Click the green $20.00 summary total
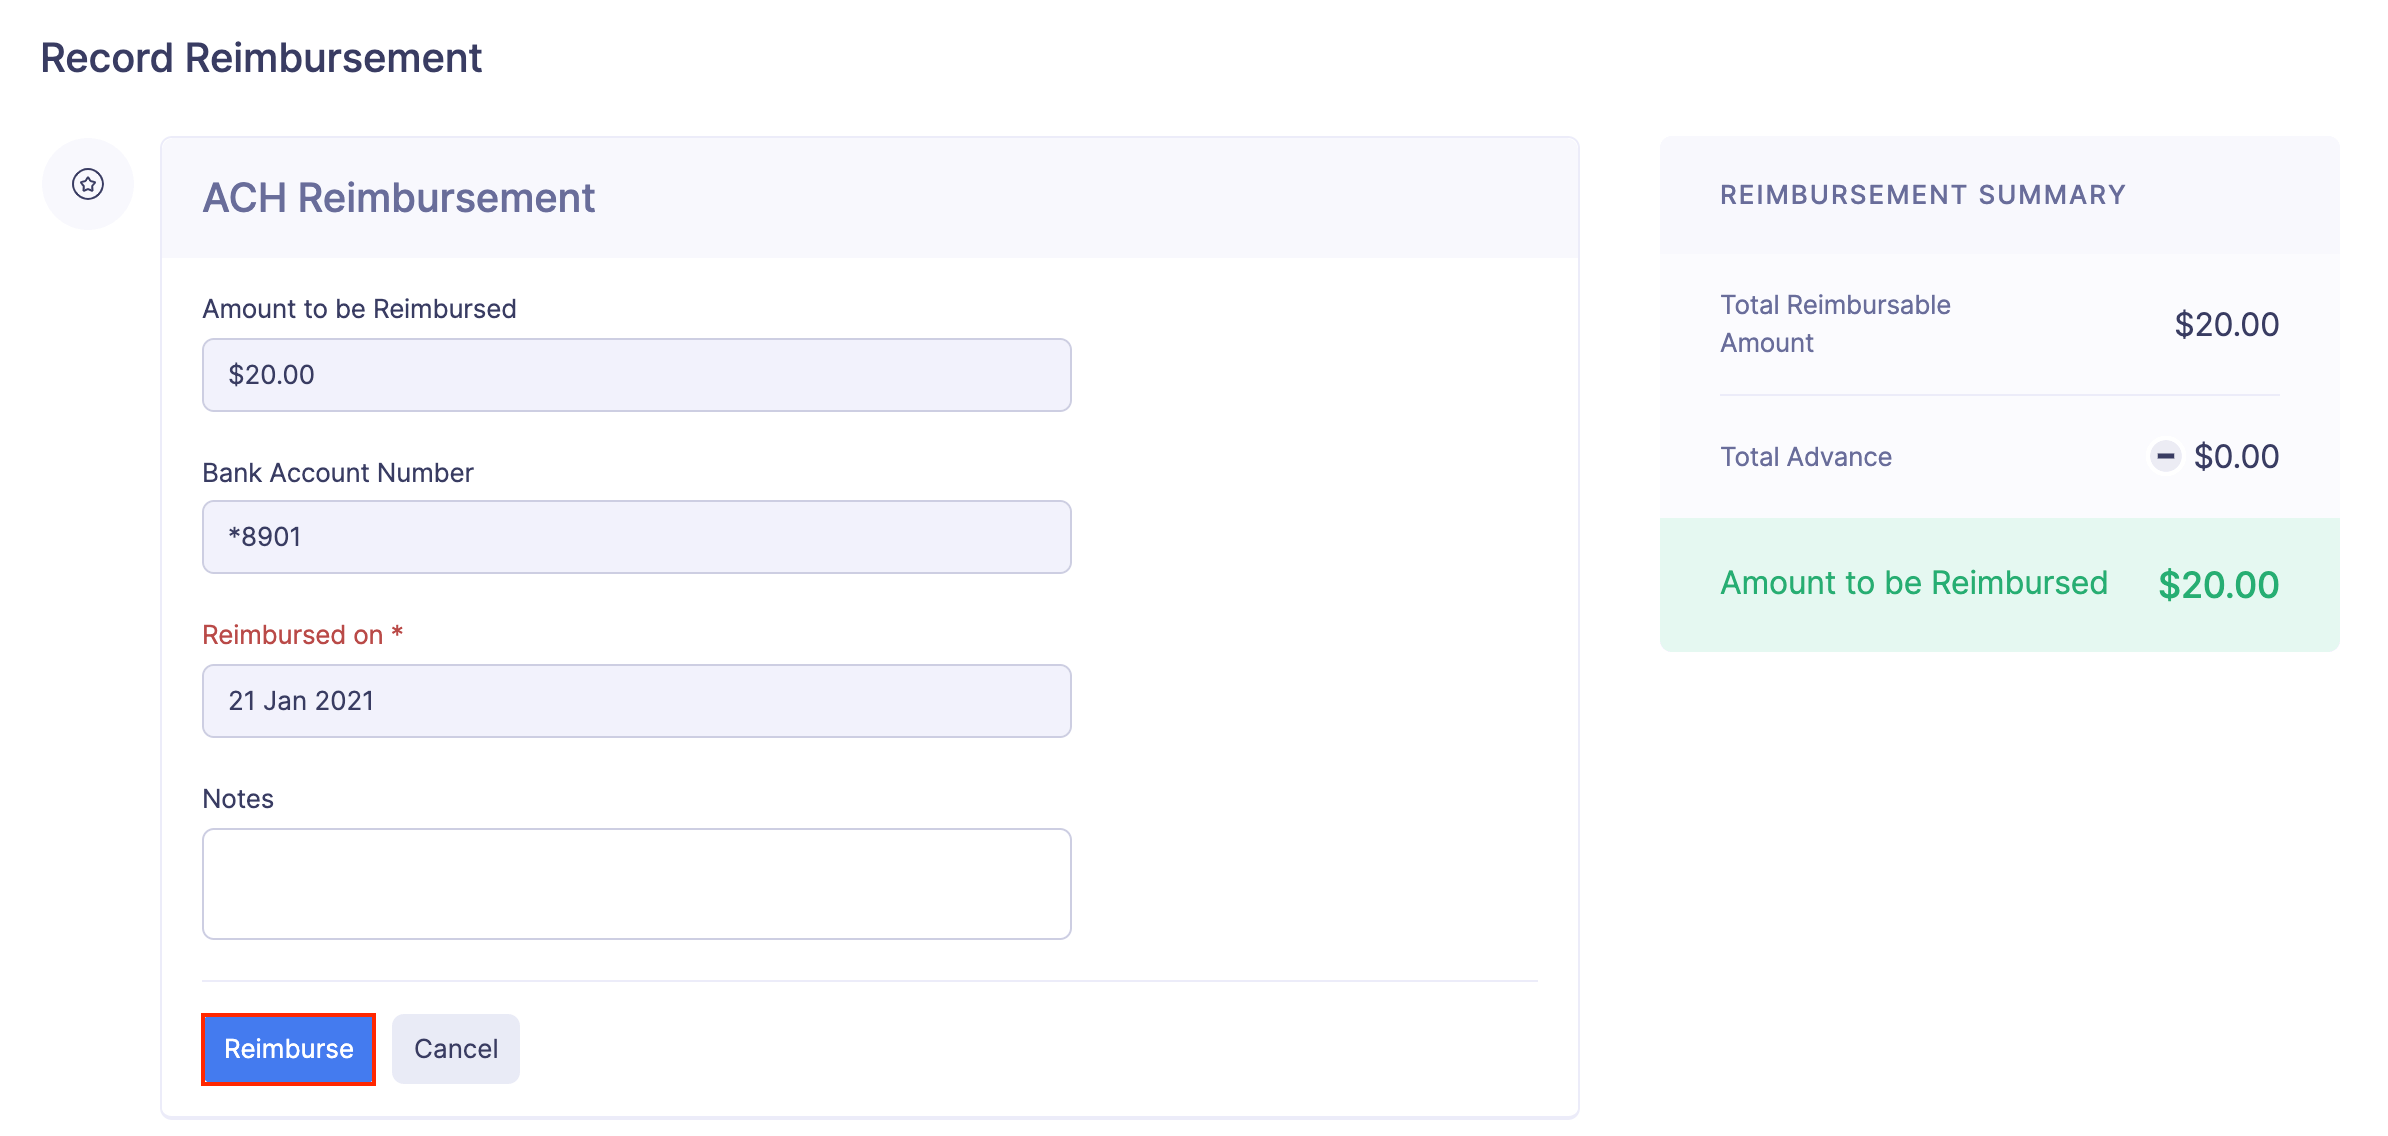 click(x=2218, y=585)
